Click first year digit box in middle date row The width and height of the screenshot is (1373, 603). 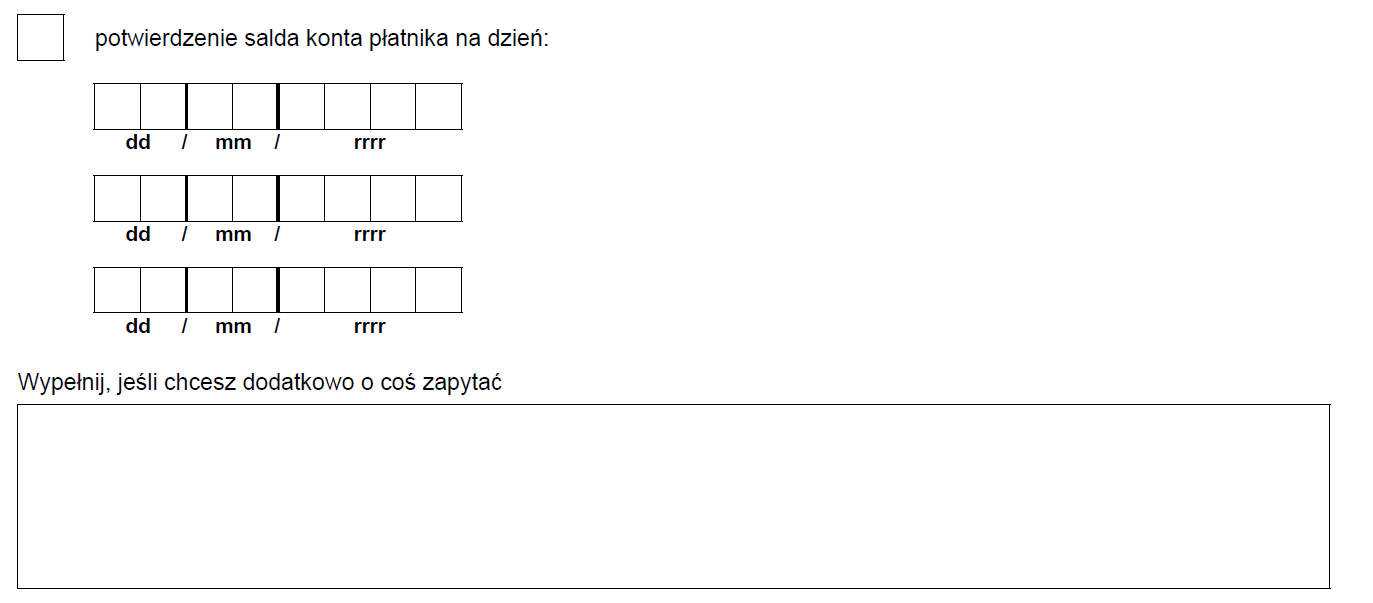(302, 198)
